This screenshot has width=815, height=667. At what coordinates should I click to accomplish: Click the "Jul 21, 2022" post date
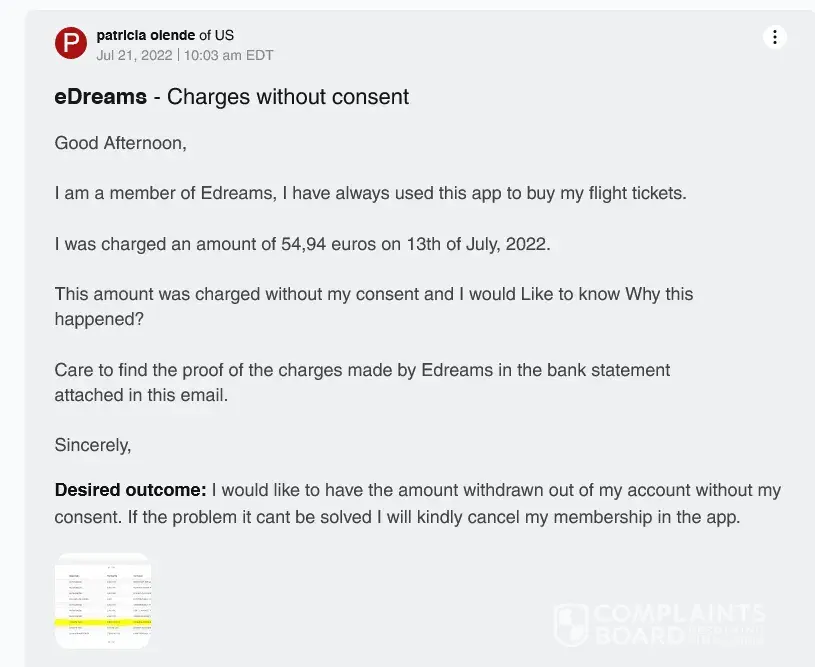(x=134, y=55)
